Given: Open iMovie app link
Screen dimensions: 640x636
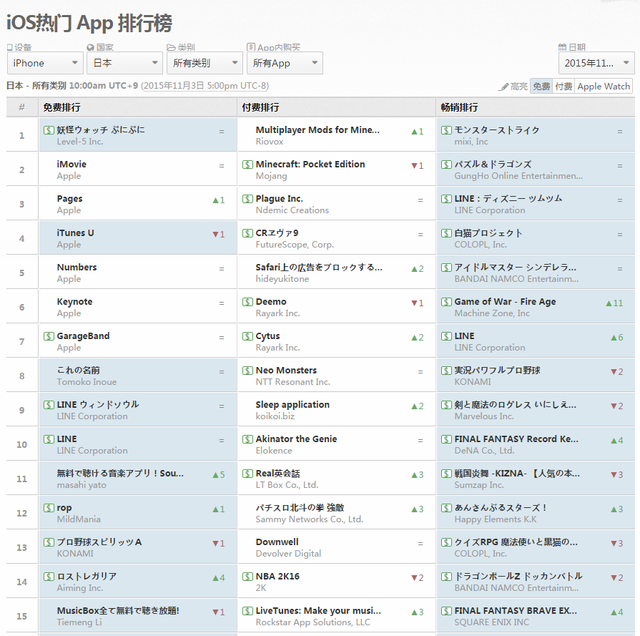Looking at the screenshot, I should [71, 164].
